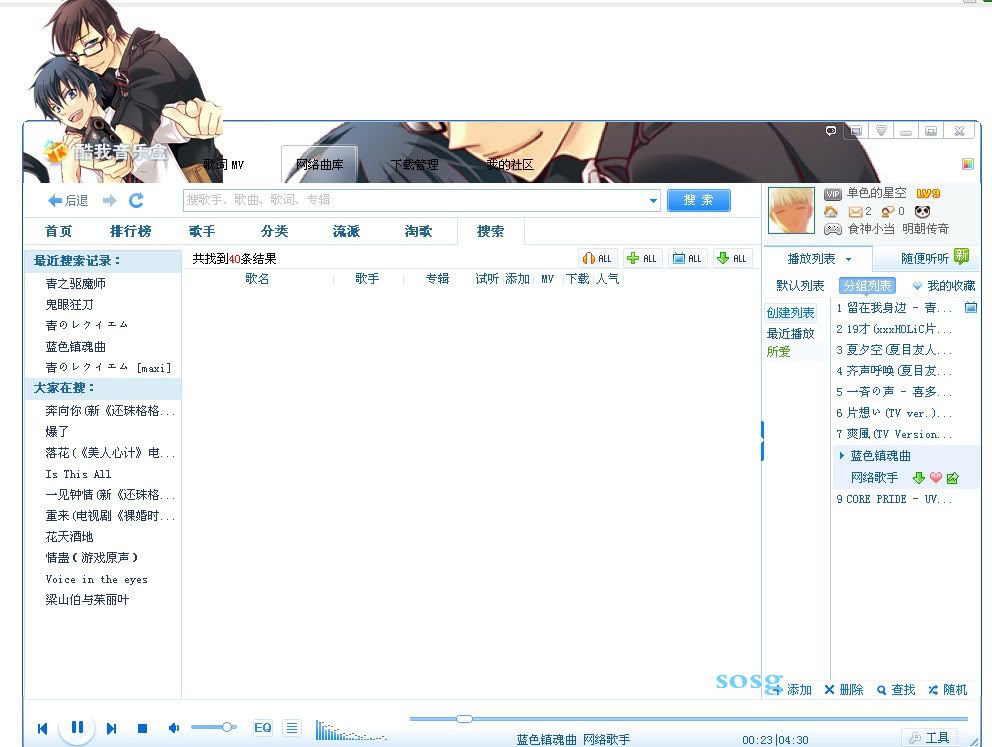Expand the 播放列表 dropdown arrow
Screen dimensions: 992x747
(848, 259)
